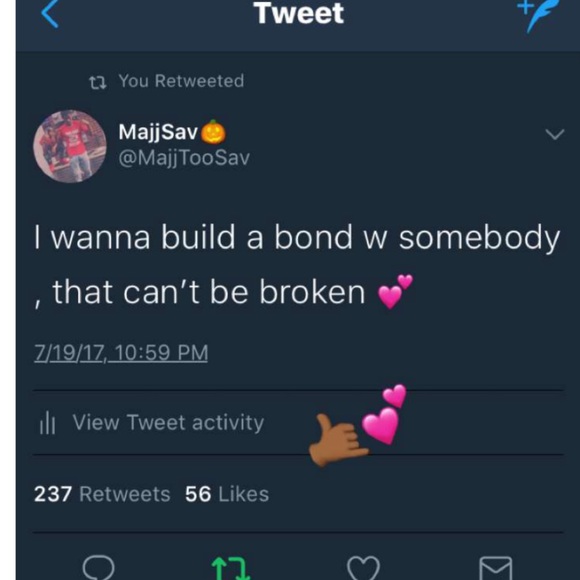
Task: Tap the small retweet icon beside You Retweeted
Action: [x=98, y=82]
